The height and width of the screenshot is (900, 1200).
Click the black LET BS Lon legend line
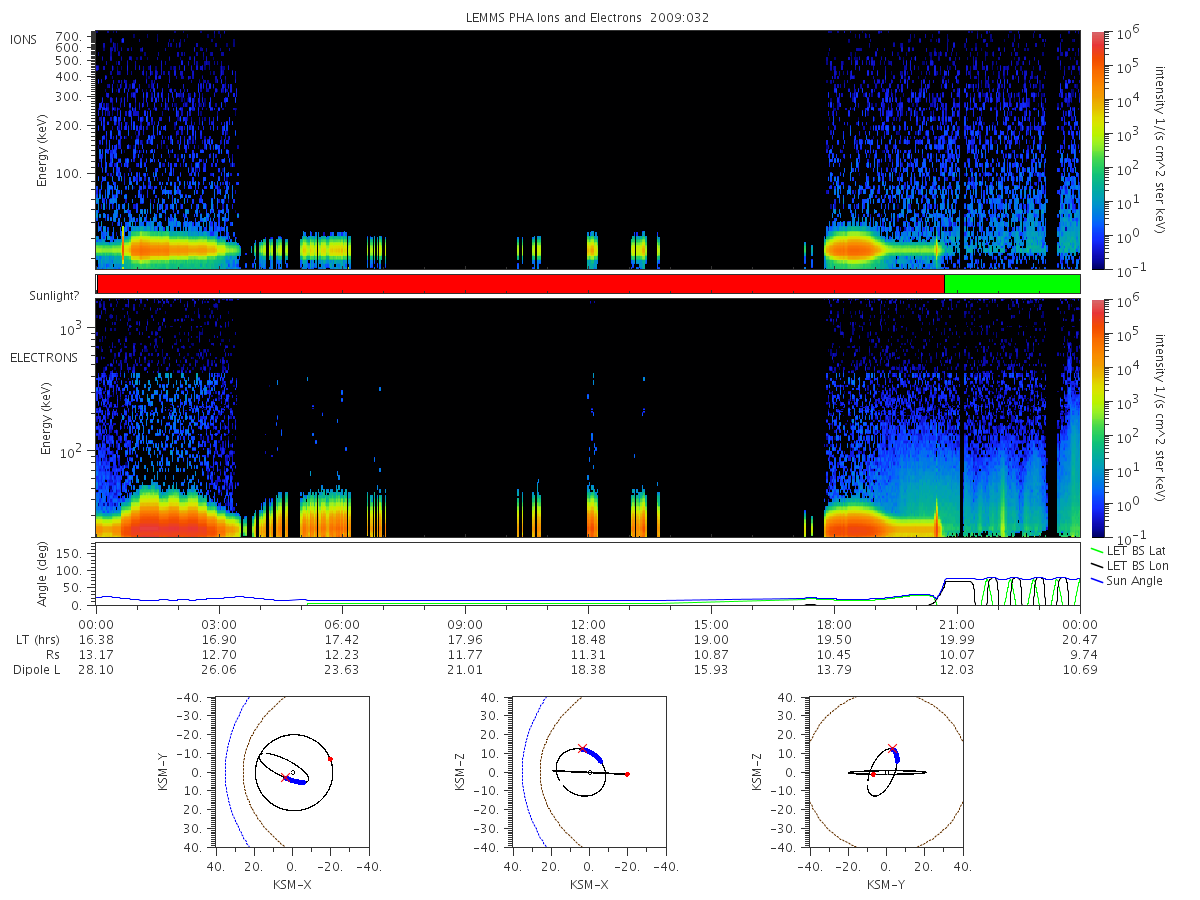click(1096, 566)
